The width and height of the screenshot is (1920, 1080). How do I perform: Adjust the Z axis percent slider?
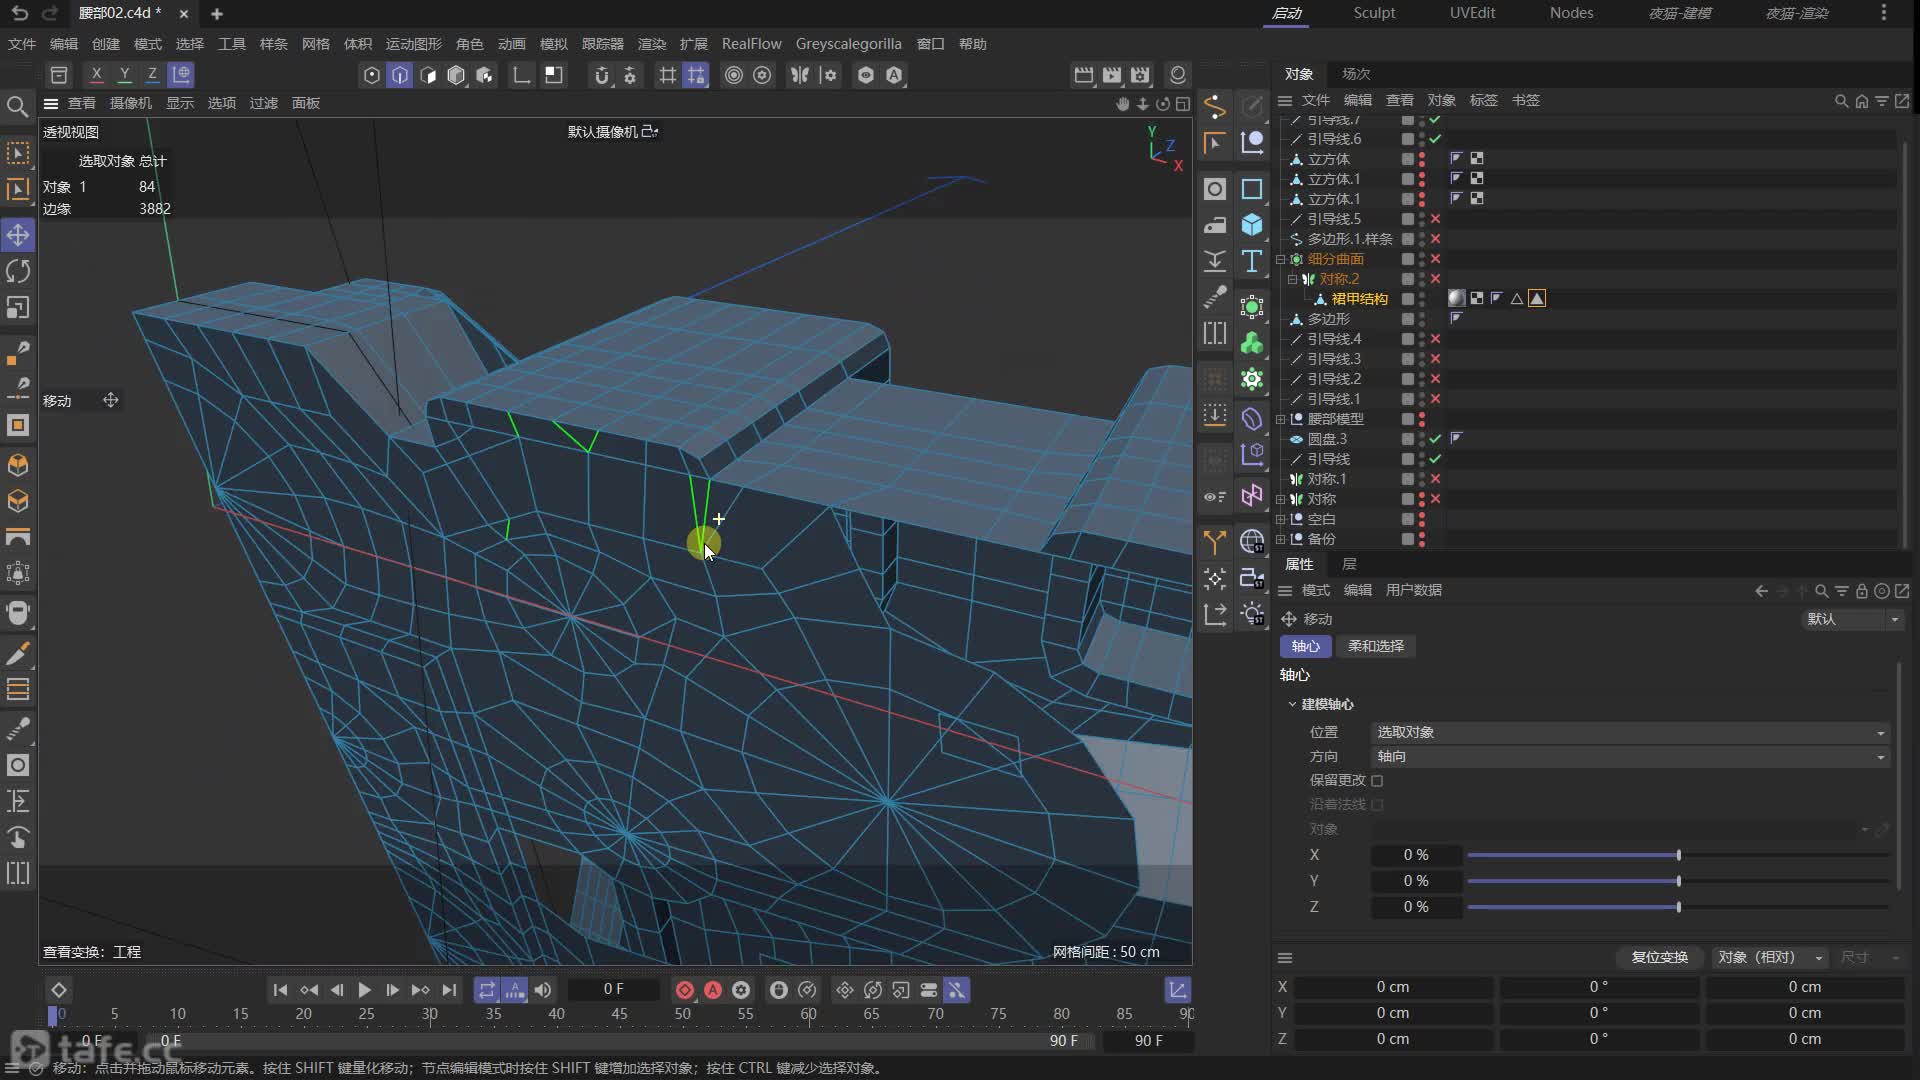coord(1678,907)
